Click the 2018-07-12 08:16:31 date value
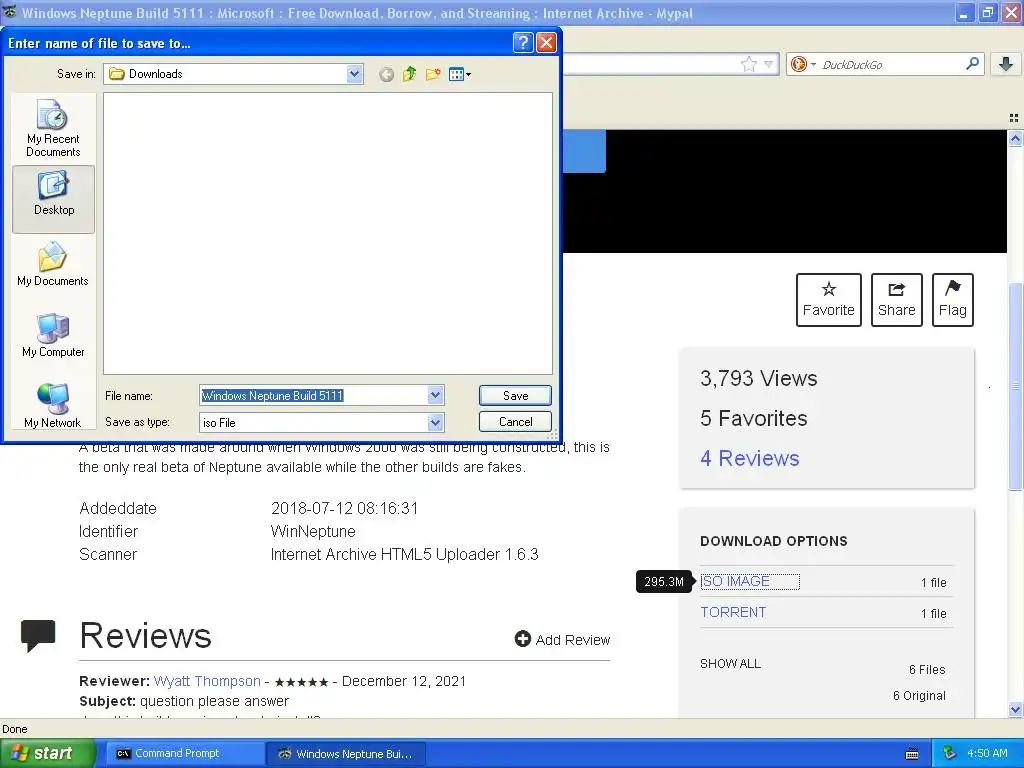Viewport: 1024px width, 768px height. pos(344,508)
